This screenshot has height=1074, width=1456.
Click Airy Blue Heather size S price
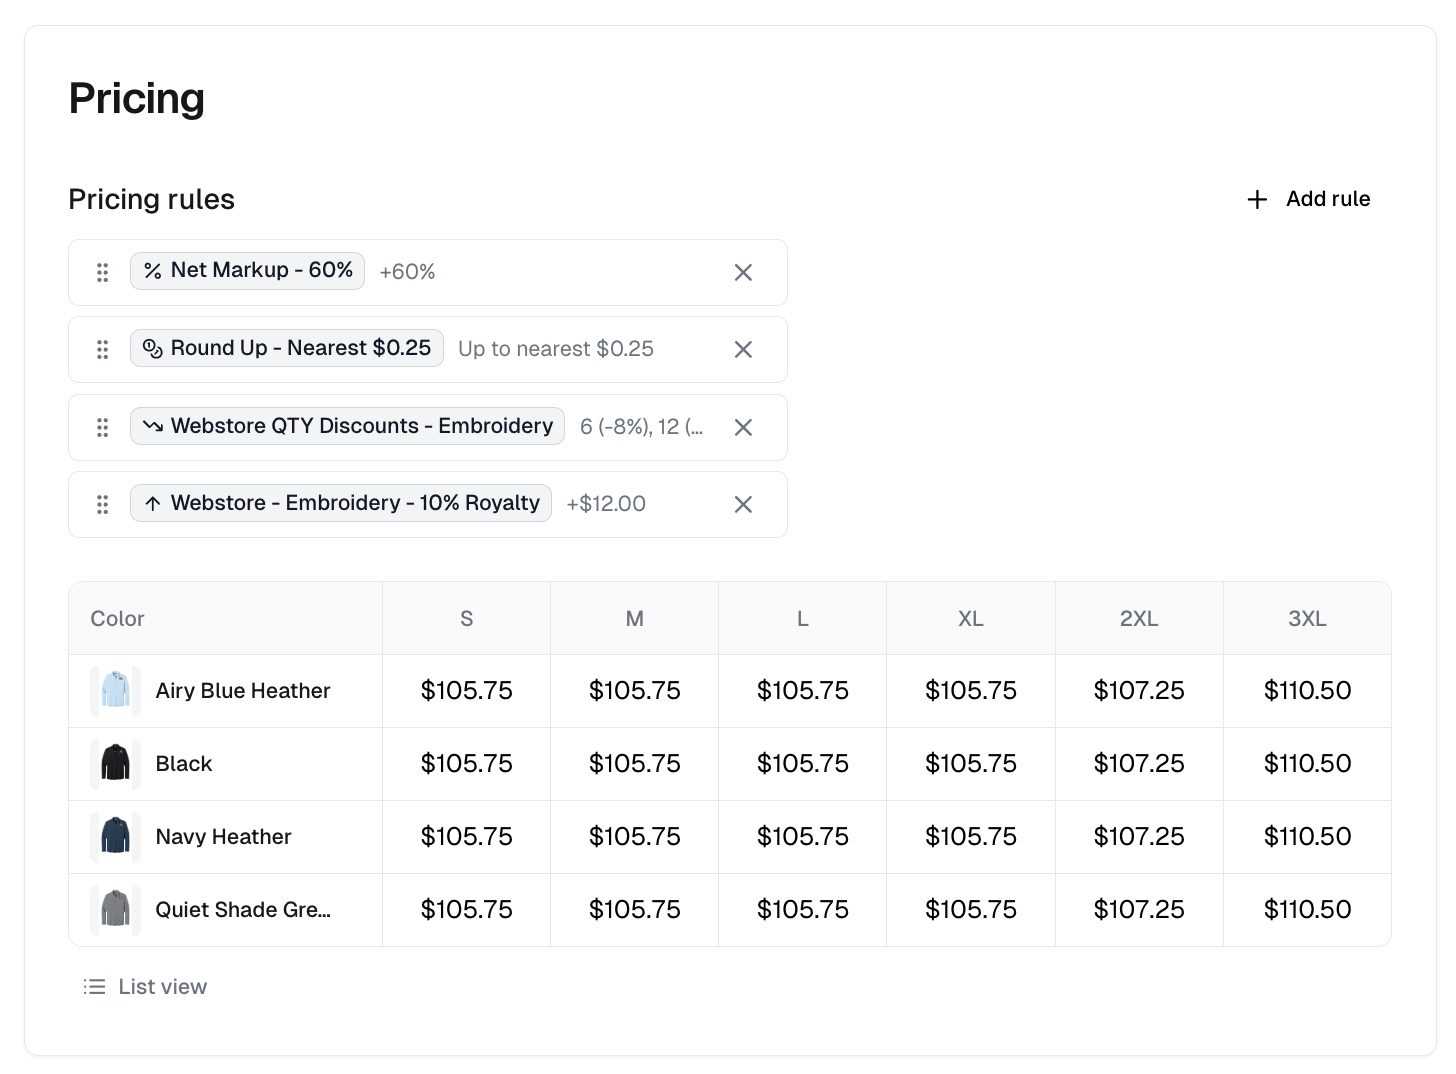466,691
